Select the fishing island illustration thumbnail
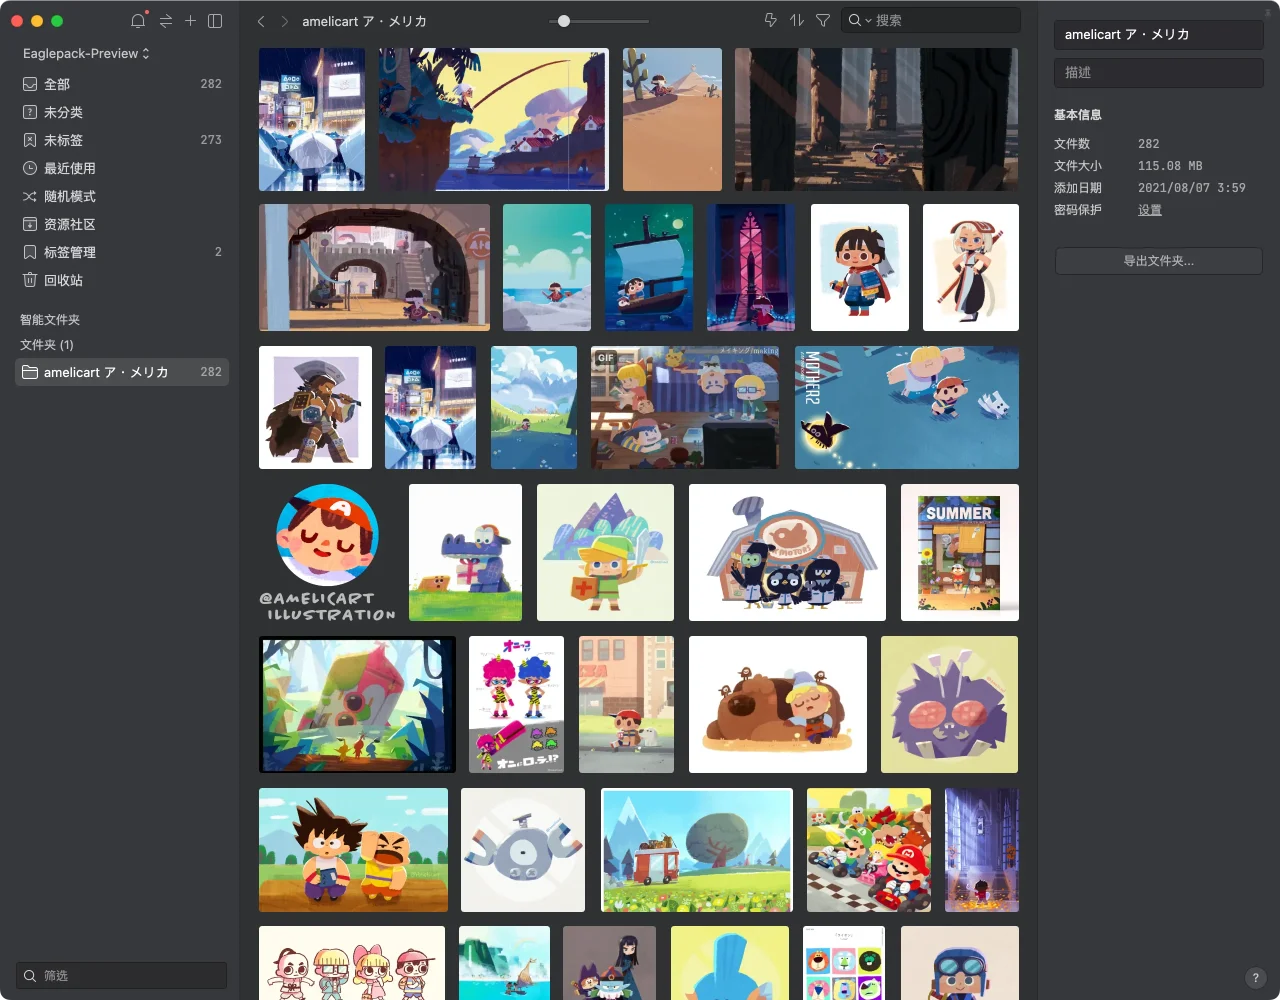Screen dimensions: 1280x1000 493,119
